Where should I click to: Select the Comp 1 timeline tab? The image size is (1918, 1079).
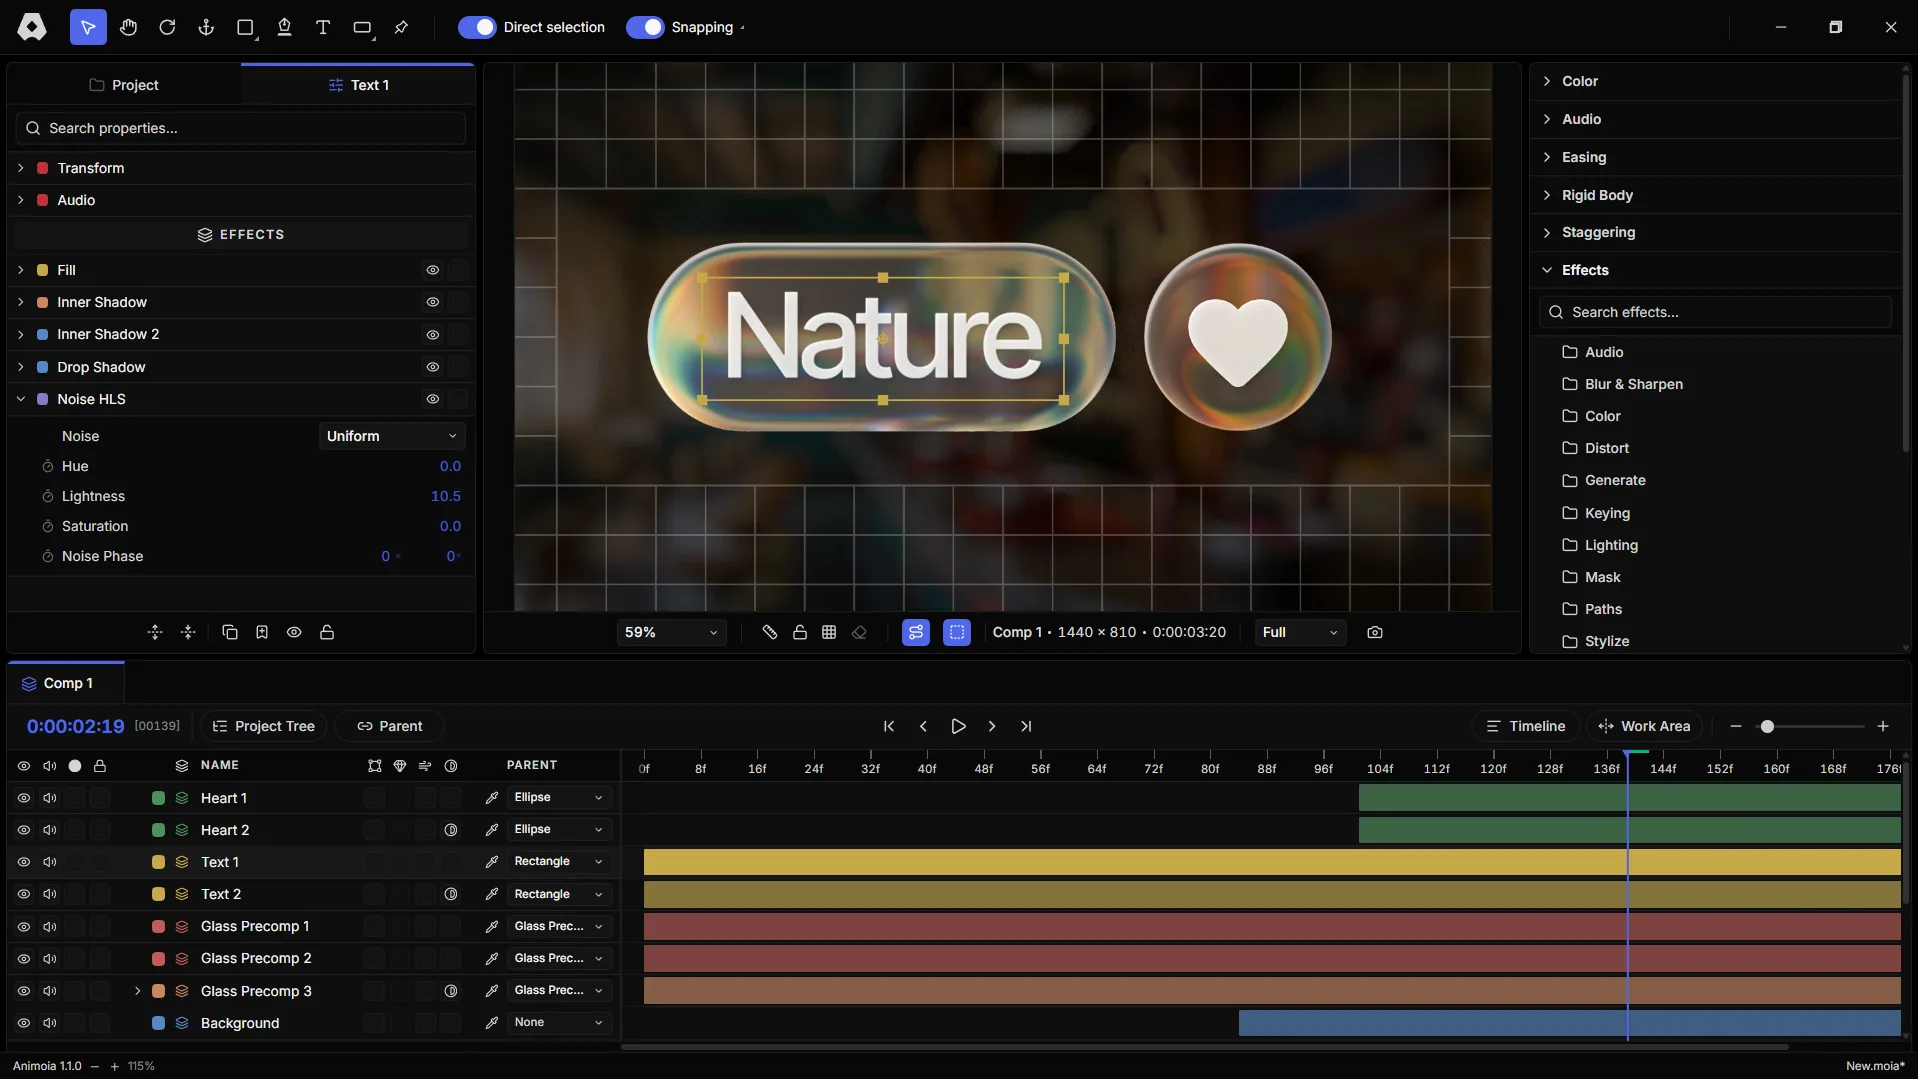66,683
